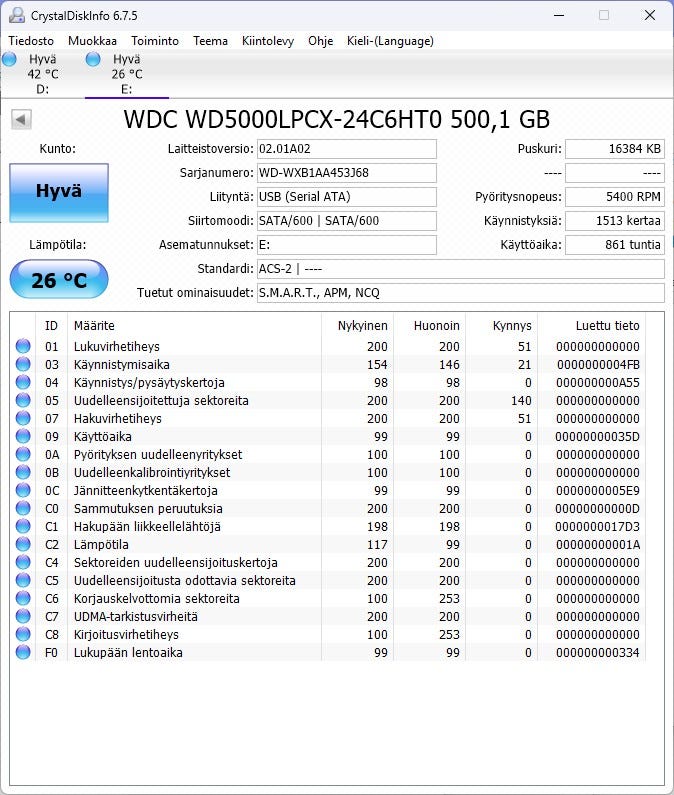Screen dimensions: 674x795
Task: Click the Sarjanumero field
Action: (346, 172)
